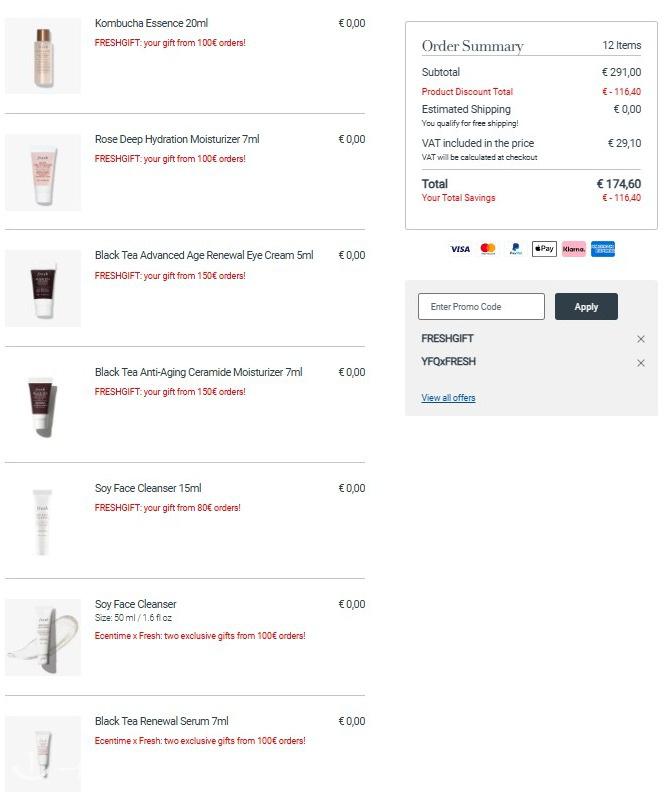Open Rose Deep Hydration Moisturizer 7ml title
The width and height of the screenshot is (670, 792).
point(177,139)
